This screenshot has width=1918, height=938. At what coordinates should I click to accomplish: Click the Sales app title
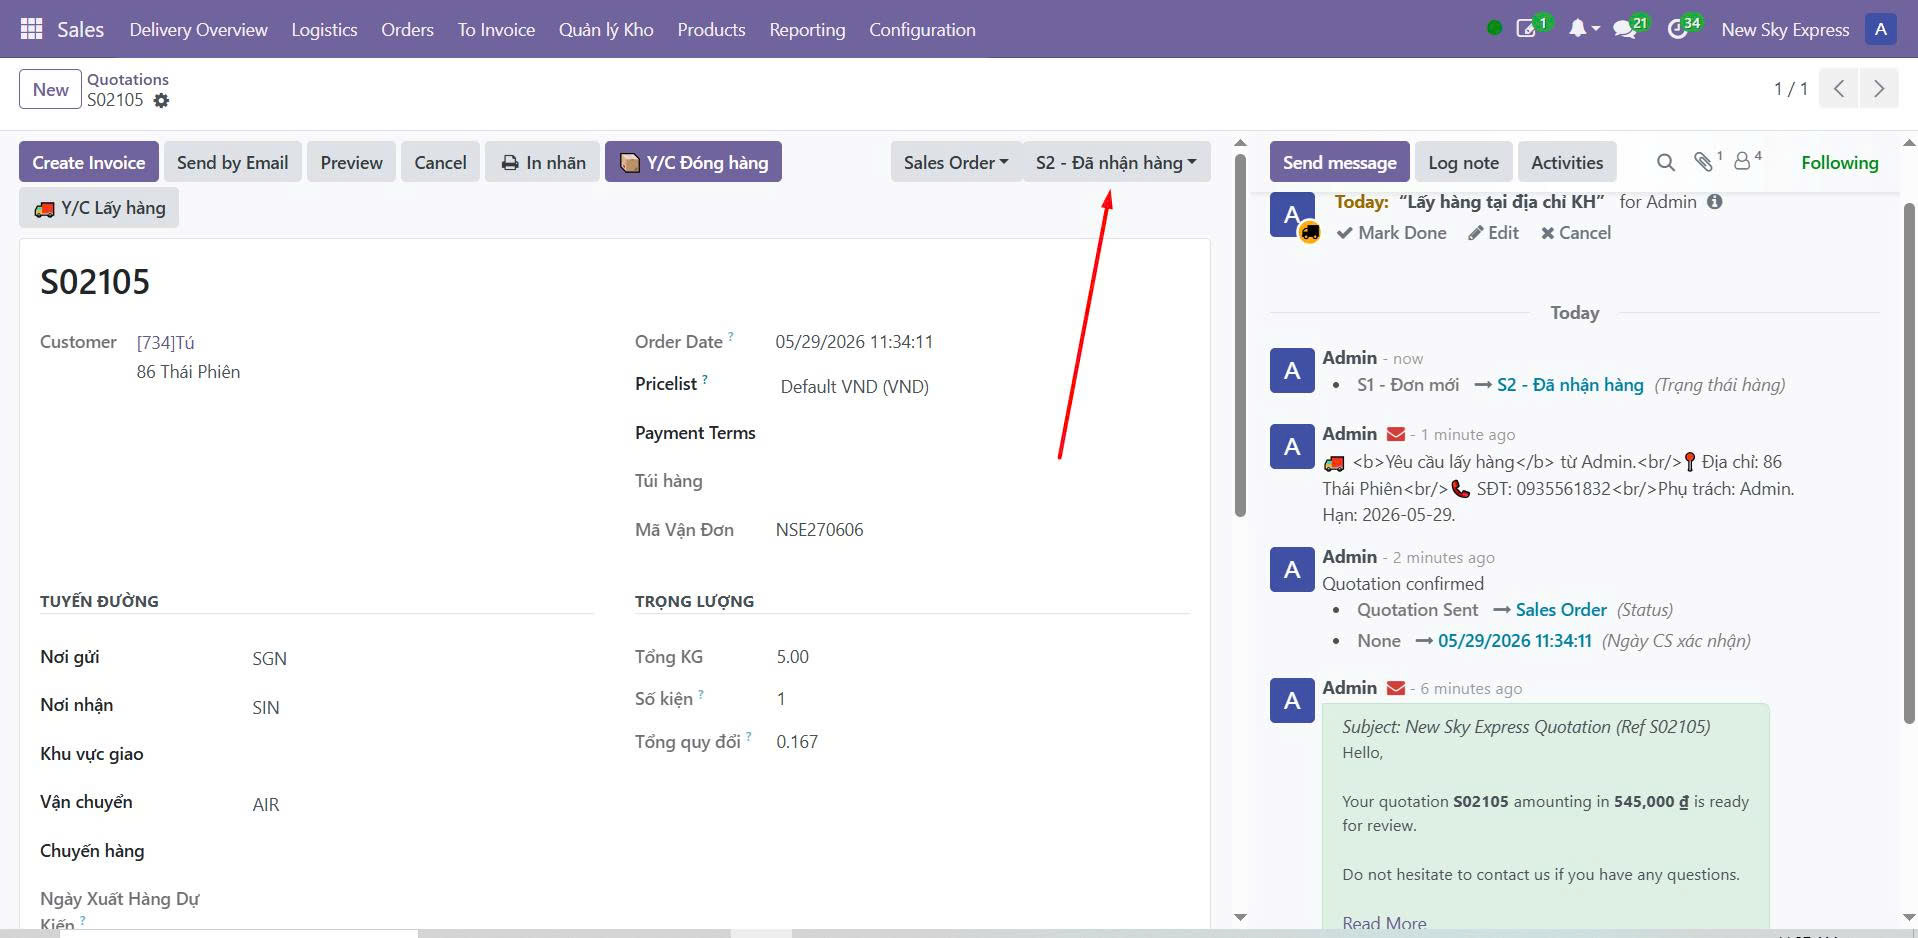pos(80,29)
